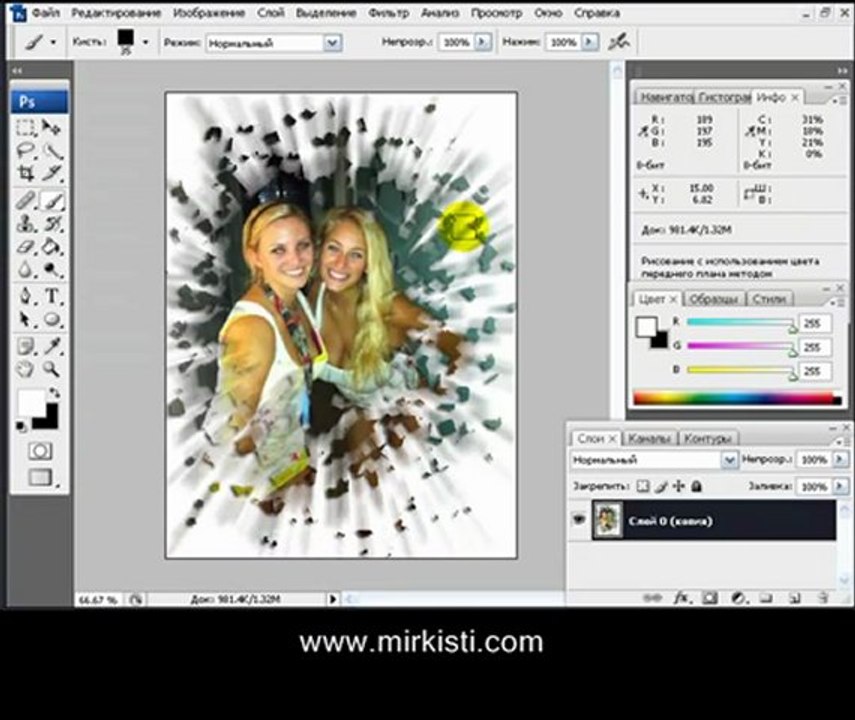Open layer fill arrow in Layers panel

click(840, 485)
